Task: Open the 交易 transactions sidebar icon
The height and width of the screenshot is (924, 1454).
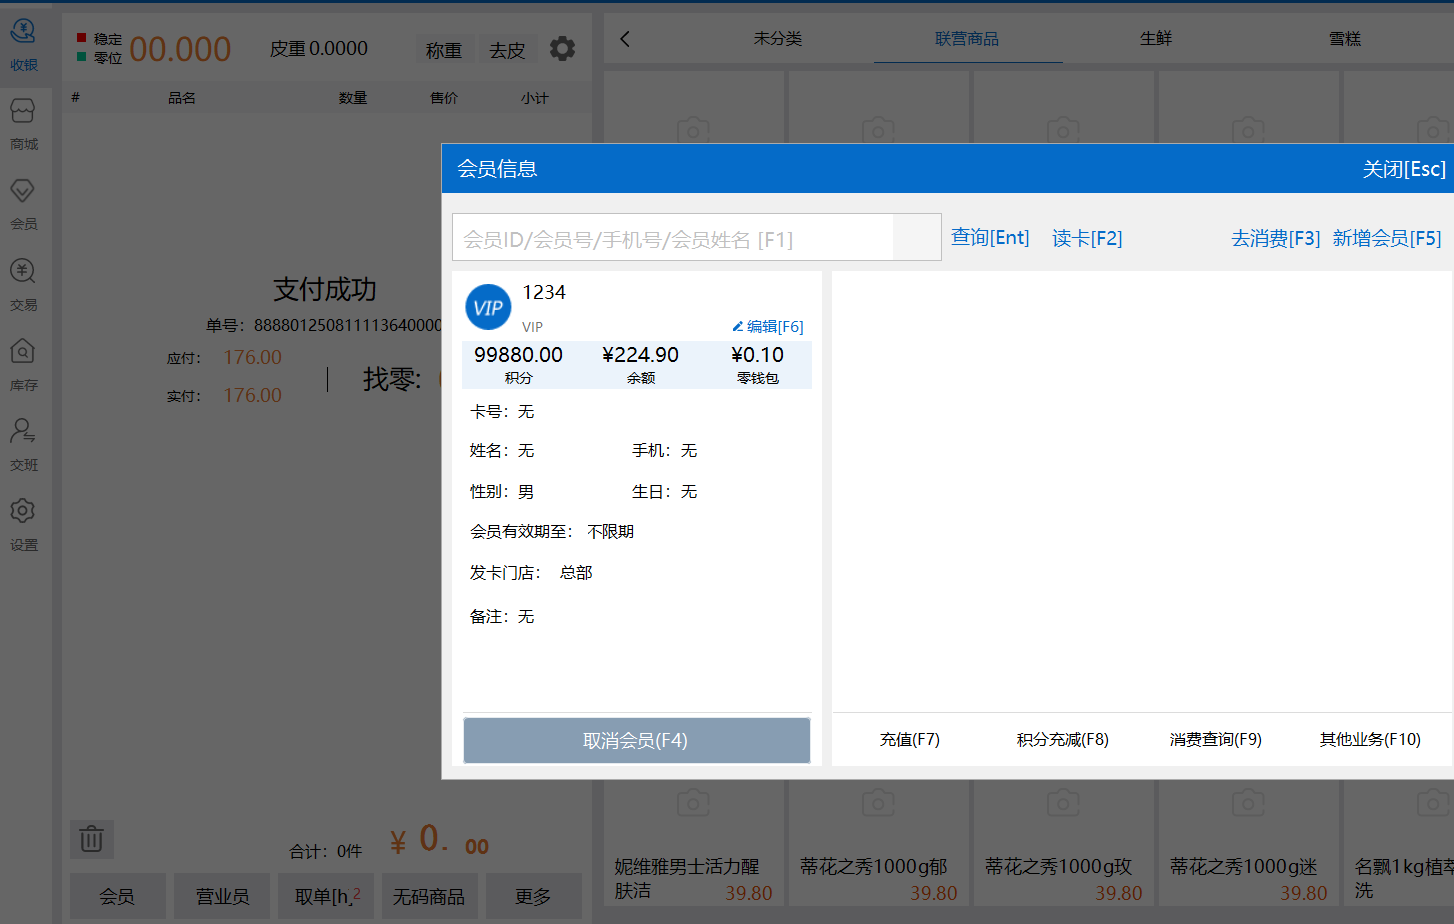Action: tap(24, 285)
